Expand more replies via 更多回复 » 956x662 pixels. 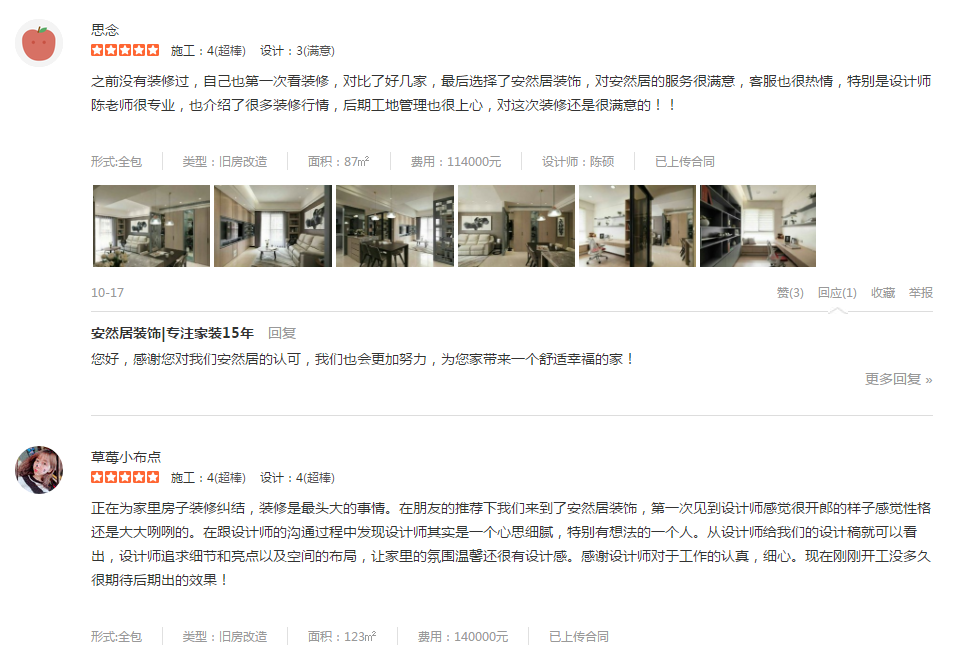[899, 379]
